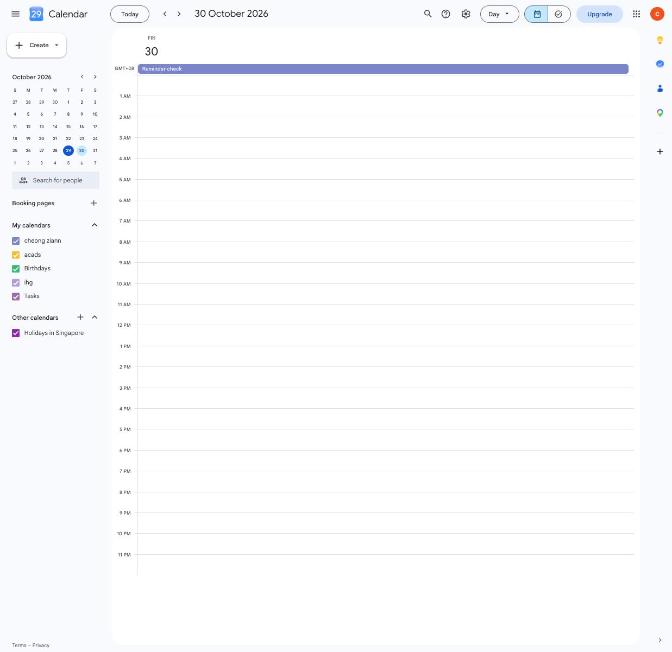672x652 pixels.
Task: Create a booking page with plus icon
Action: tap(94, 203)
